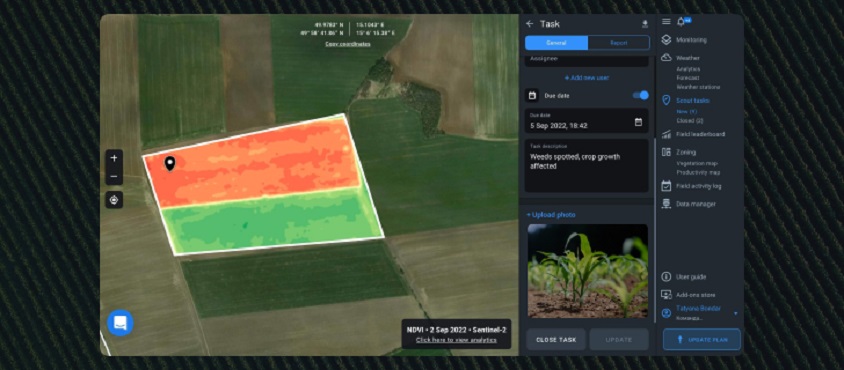Screen dimensions: 844x370
Task: Open Field activity log in the sidebar
Action: pos(699,186)
